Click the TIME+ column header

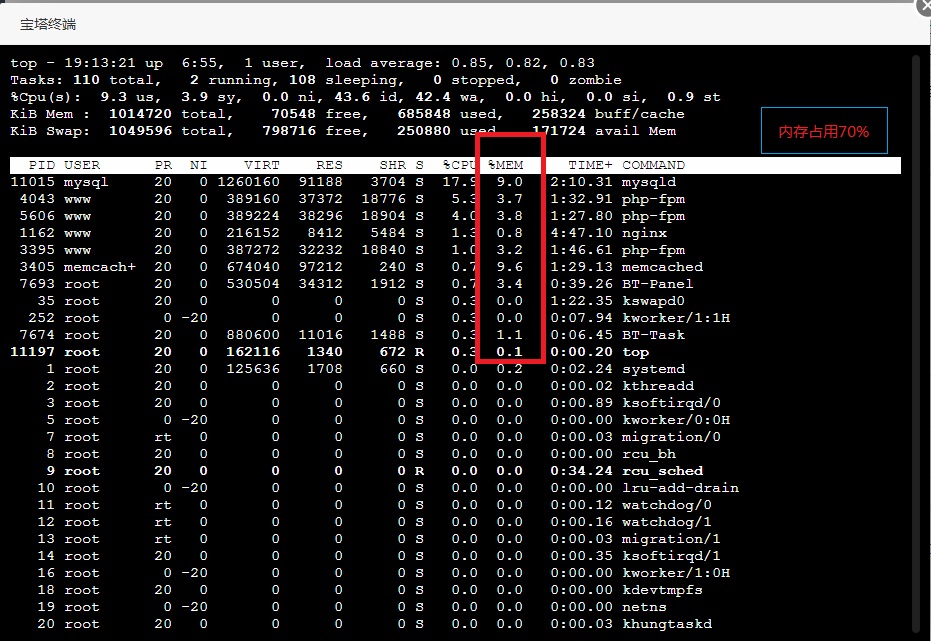click(590, 165)
